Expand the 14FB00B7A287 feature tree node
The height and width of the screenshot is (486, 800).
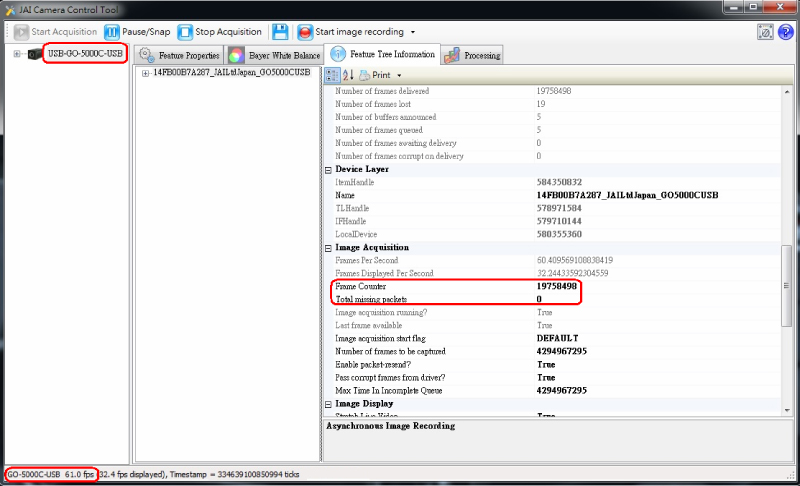[x=146, y=73]
